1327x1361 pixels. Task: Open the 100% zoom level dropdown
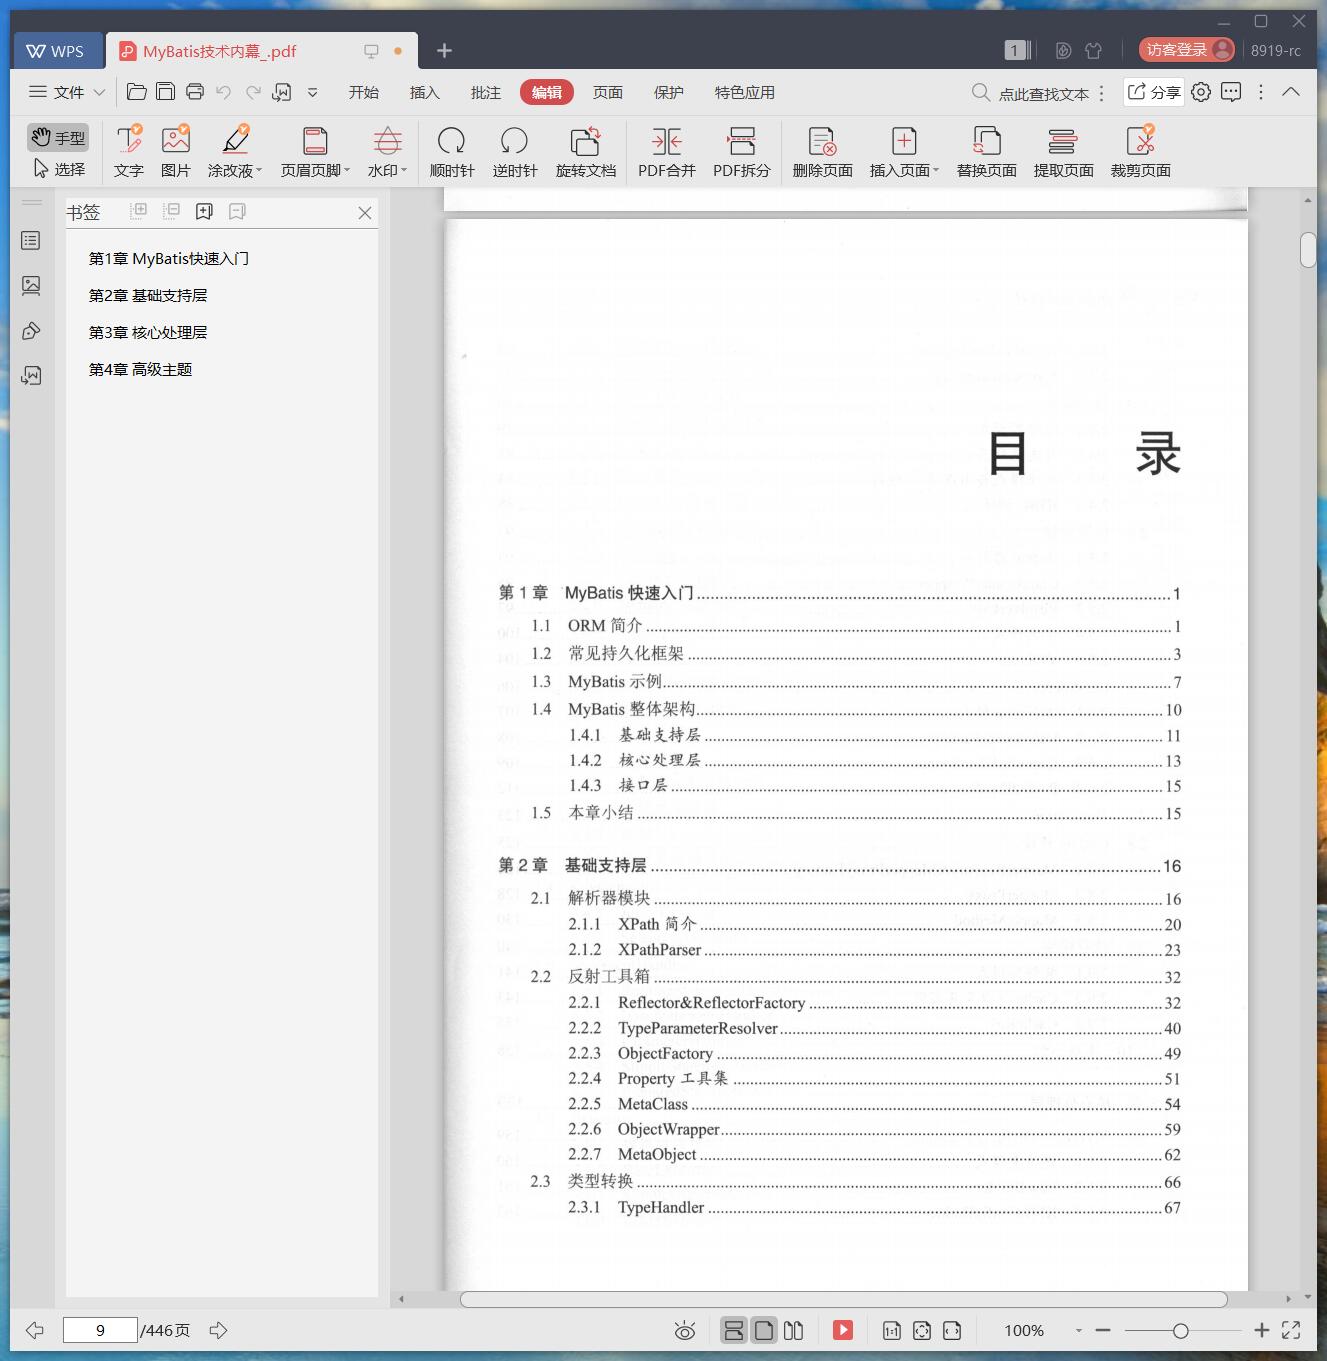1079,1330
